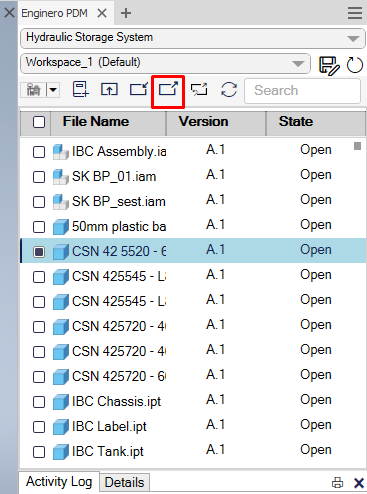
Task: Click the IBC Label.ipt part icon
Action: (x=61, y=427)
